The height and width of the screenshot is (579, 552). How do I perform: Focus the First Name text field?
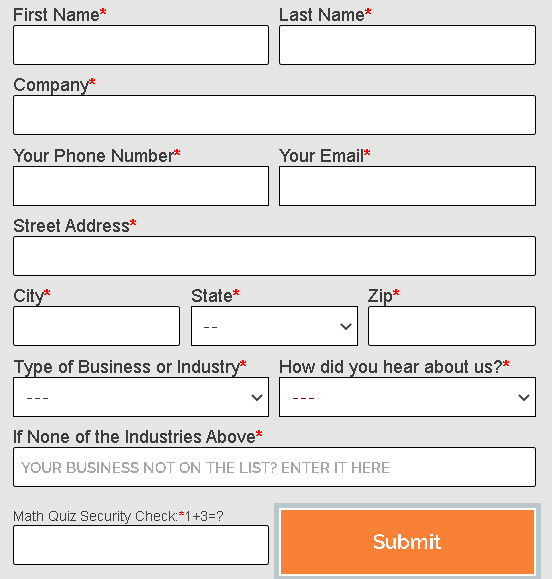[141, 45]
